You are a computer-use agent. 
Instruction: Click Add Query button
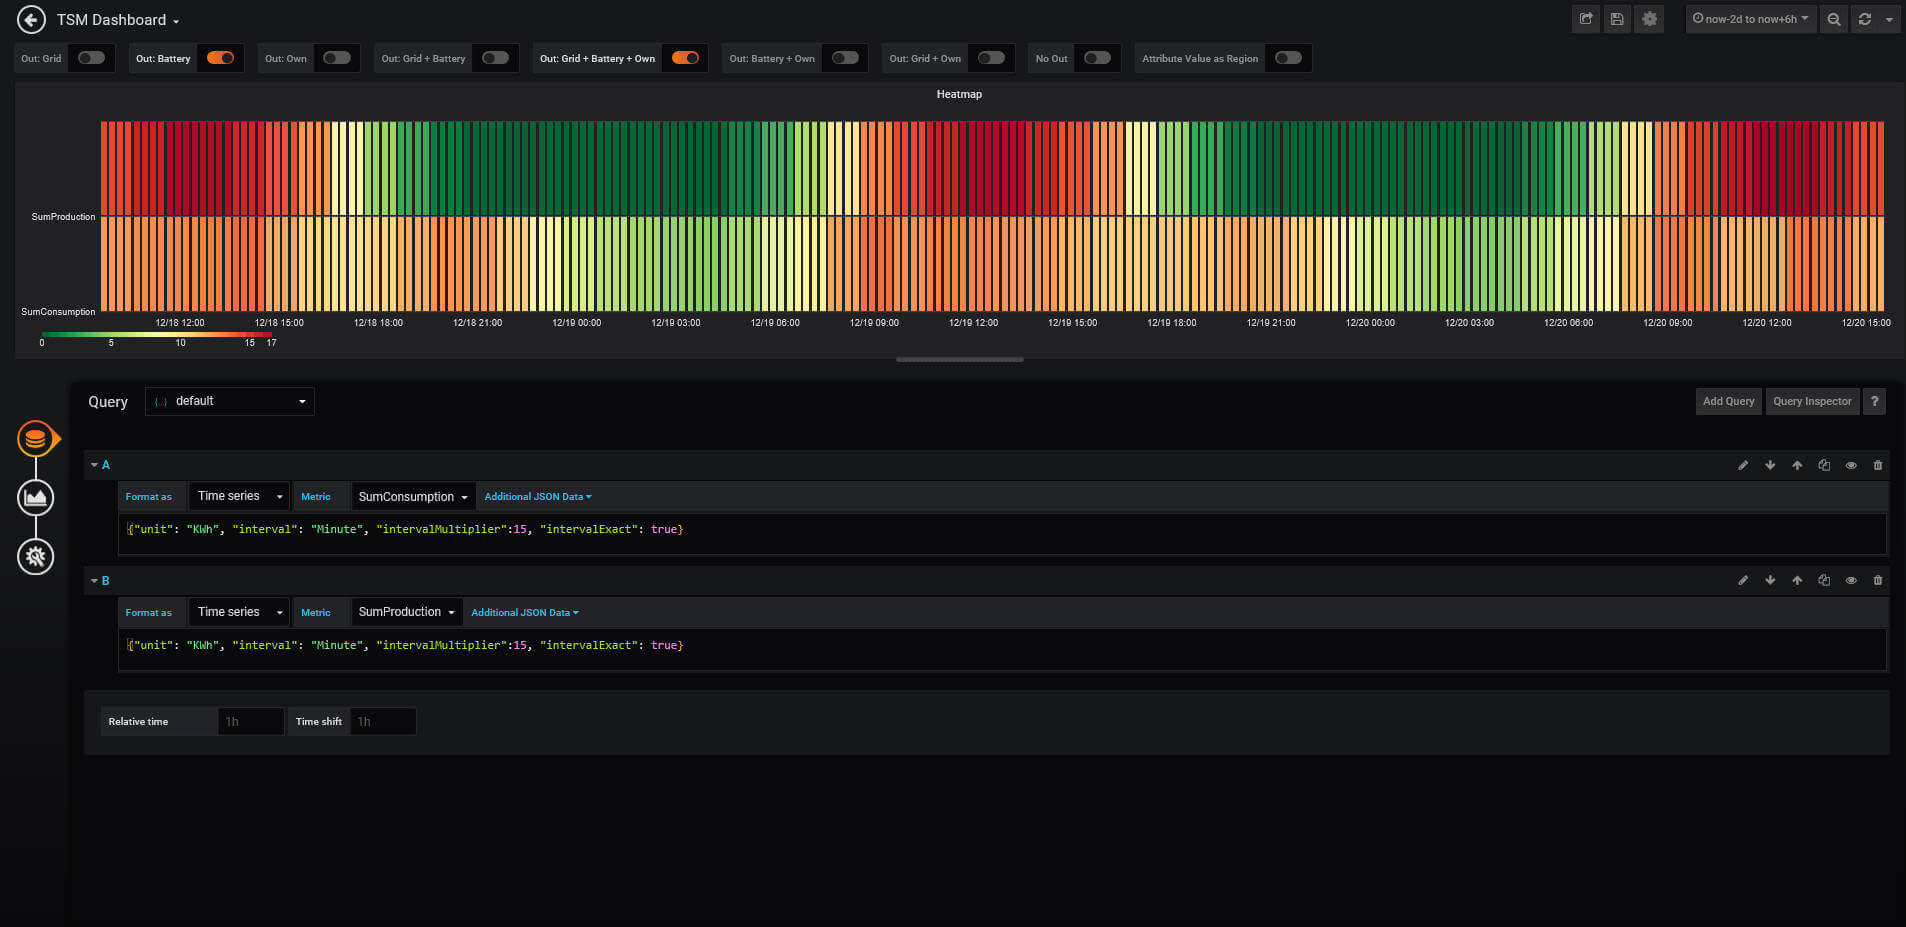click(x=1728, y=401)
